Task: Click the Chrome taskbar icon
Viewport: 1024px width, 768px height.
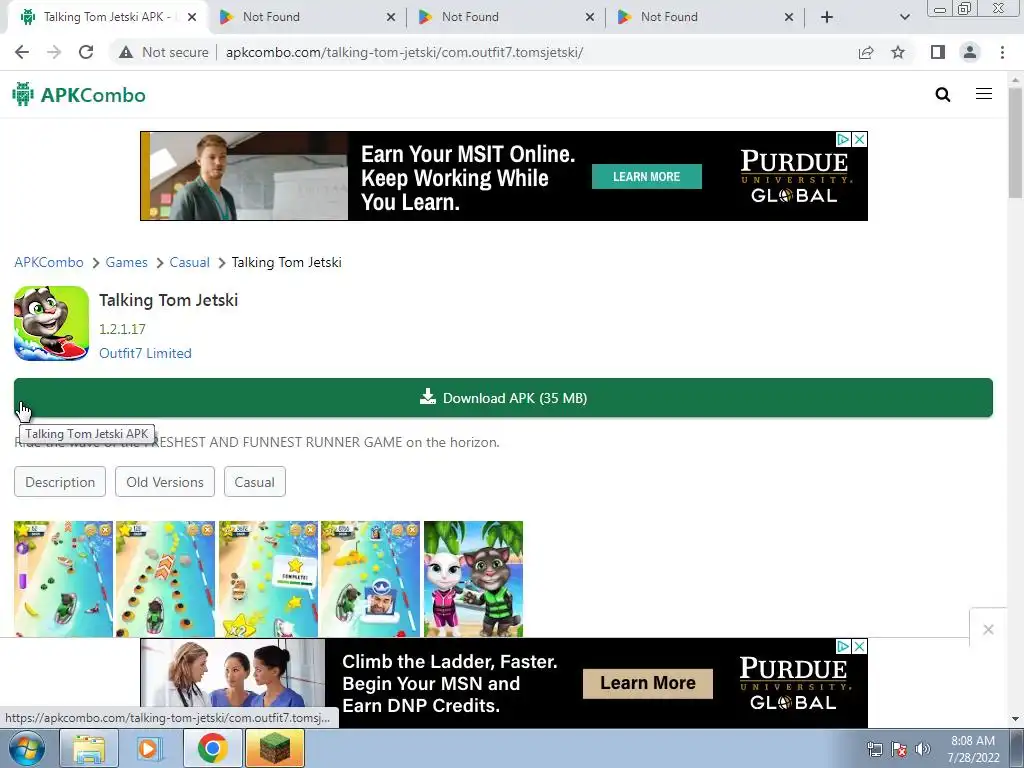Action: coord(212,748)
